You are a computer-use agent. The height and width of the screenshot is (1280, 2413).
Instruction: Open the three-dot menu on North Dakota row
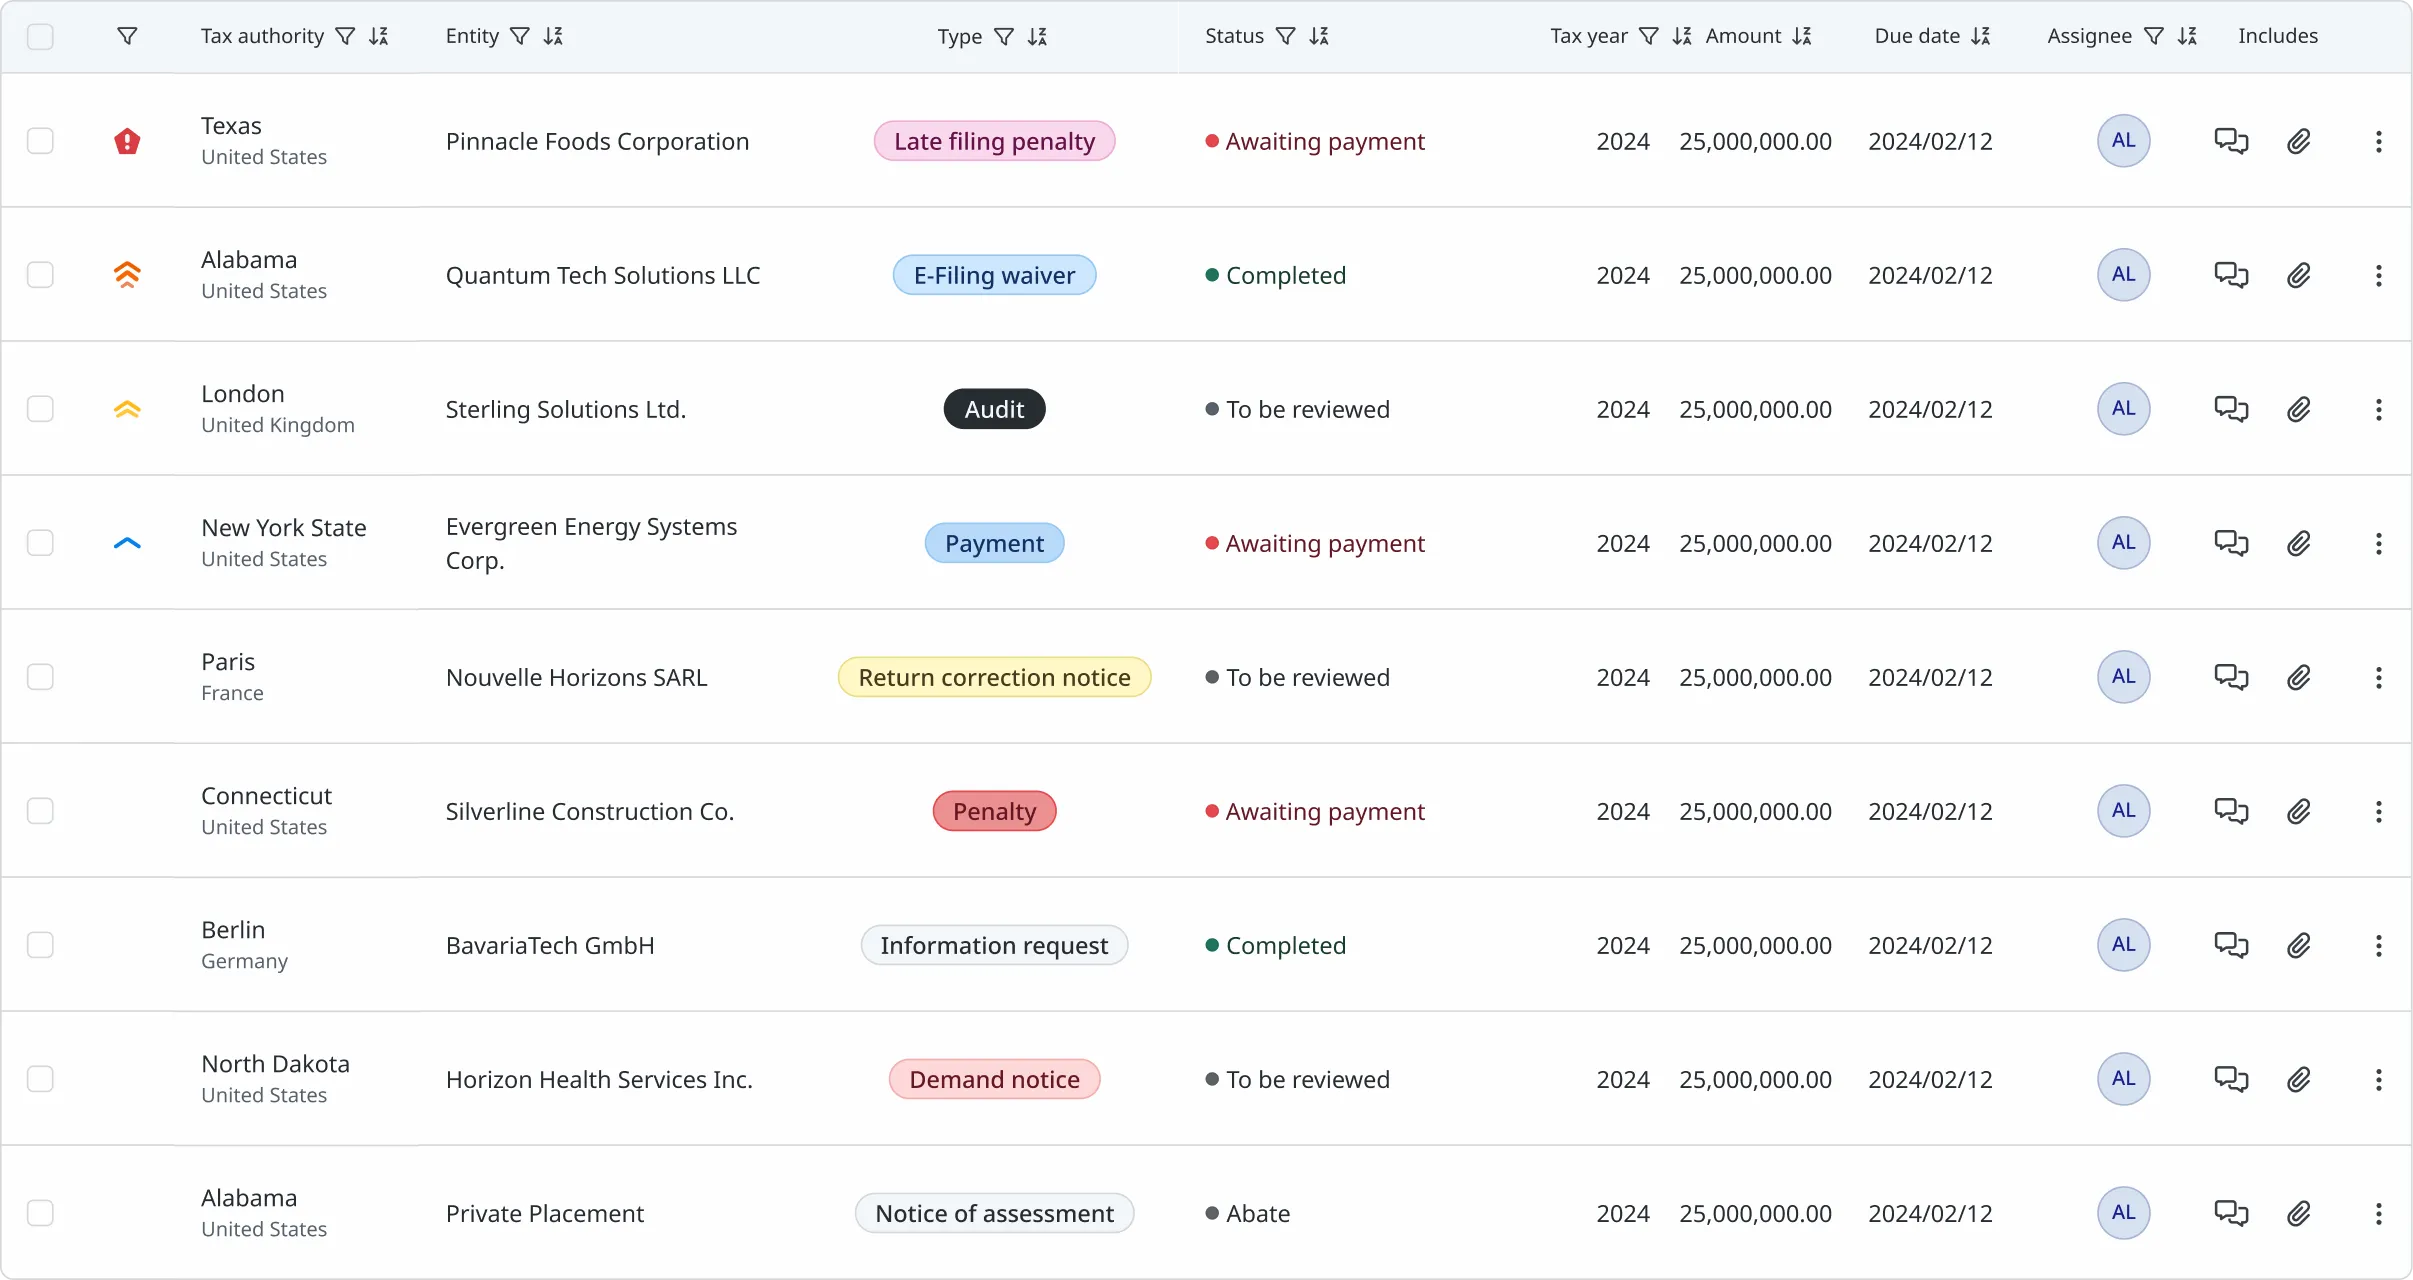pyautogui.click(x=2378, y=1079)
